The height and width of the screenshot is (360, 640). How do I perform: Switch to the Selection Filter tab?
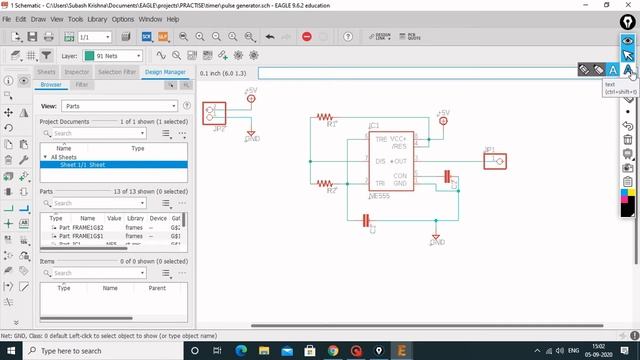coord(117,72)
